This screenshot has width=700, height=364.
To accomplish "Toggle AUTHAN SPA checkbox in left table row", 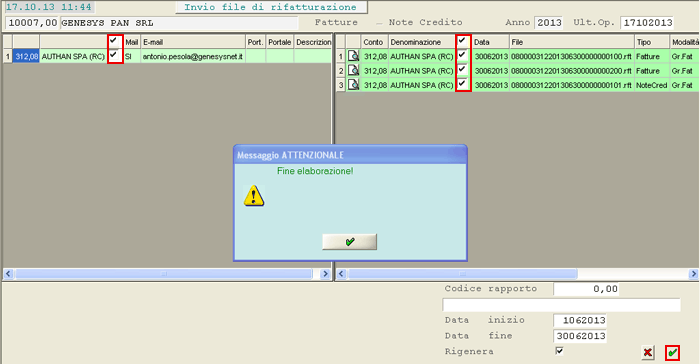I will [x=114, y=55].
